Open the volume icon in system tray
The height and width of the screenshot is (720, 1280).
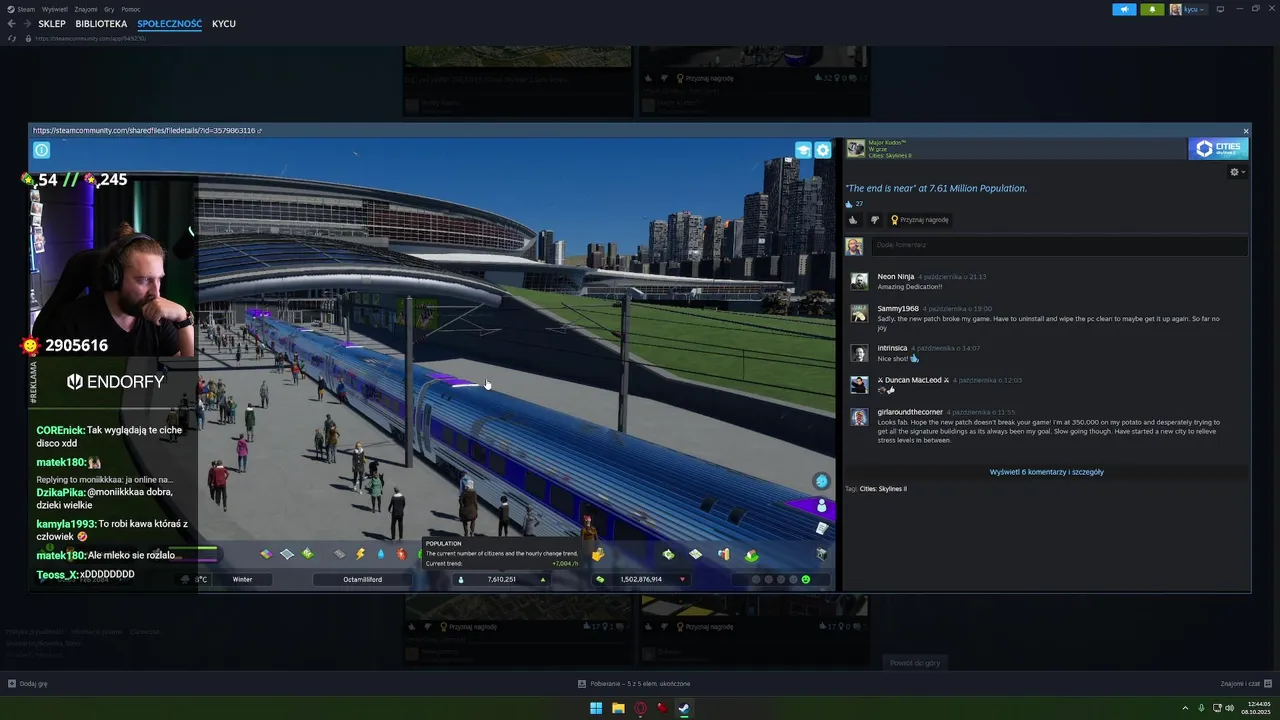1229,708
